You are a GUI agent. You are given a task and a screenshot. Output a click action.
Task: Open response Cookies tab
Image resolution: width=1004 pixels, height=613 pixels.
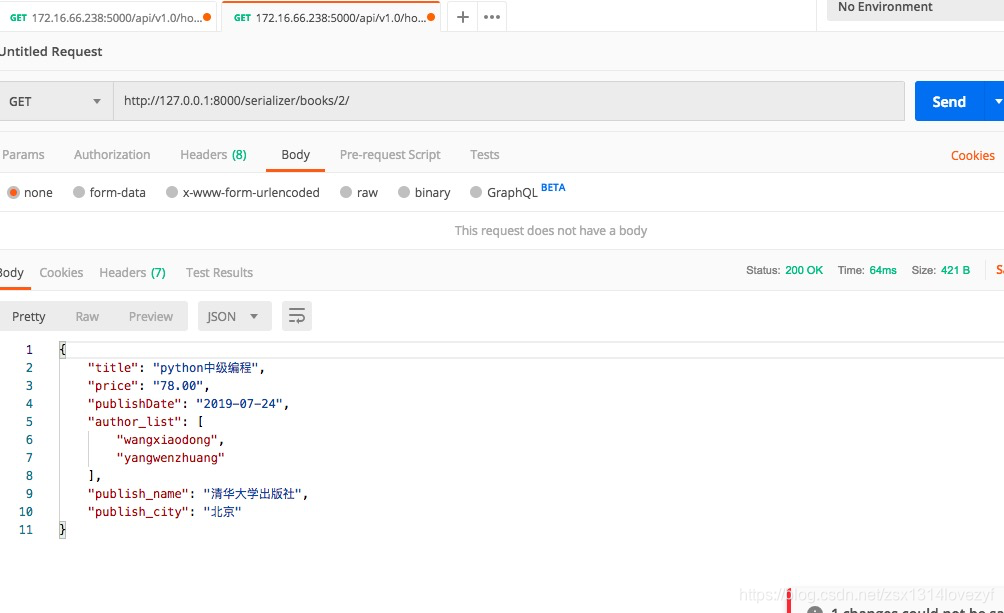coord(61,272)
